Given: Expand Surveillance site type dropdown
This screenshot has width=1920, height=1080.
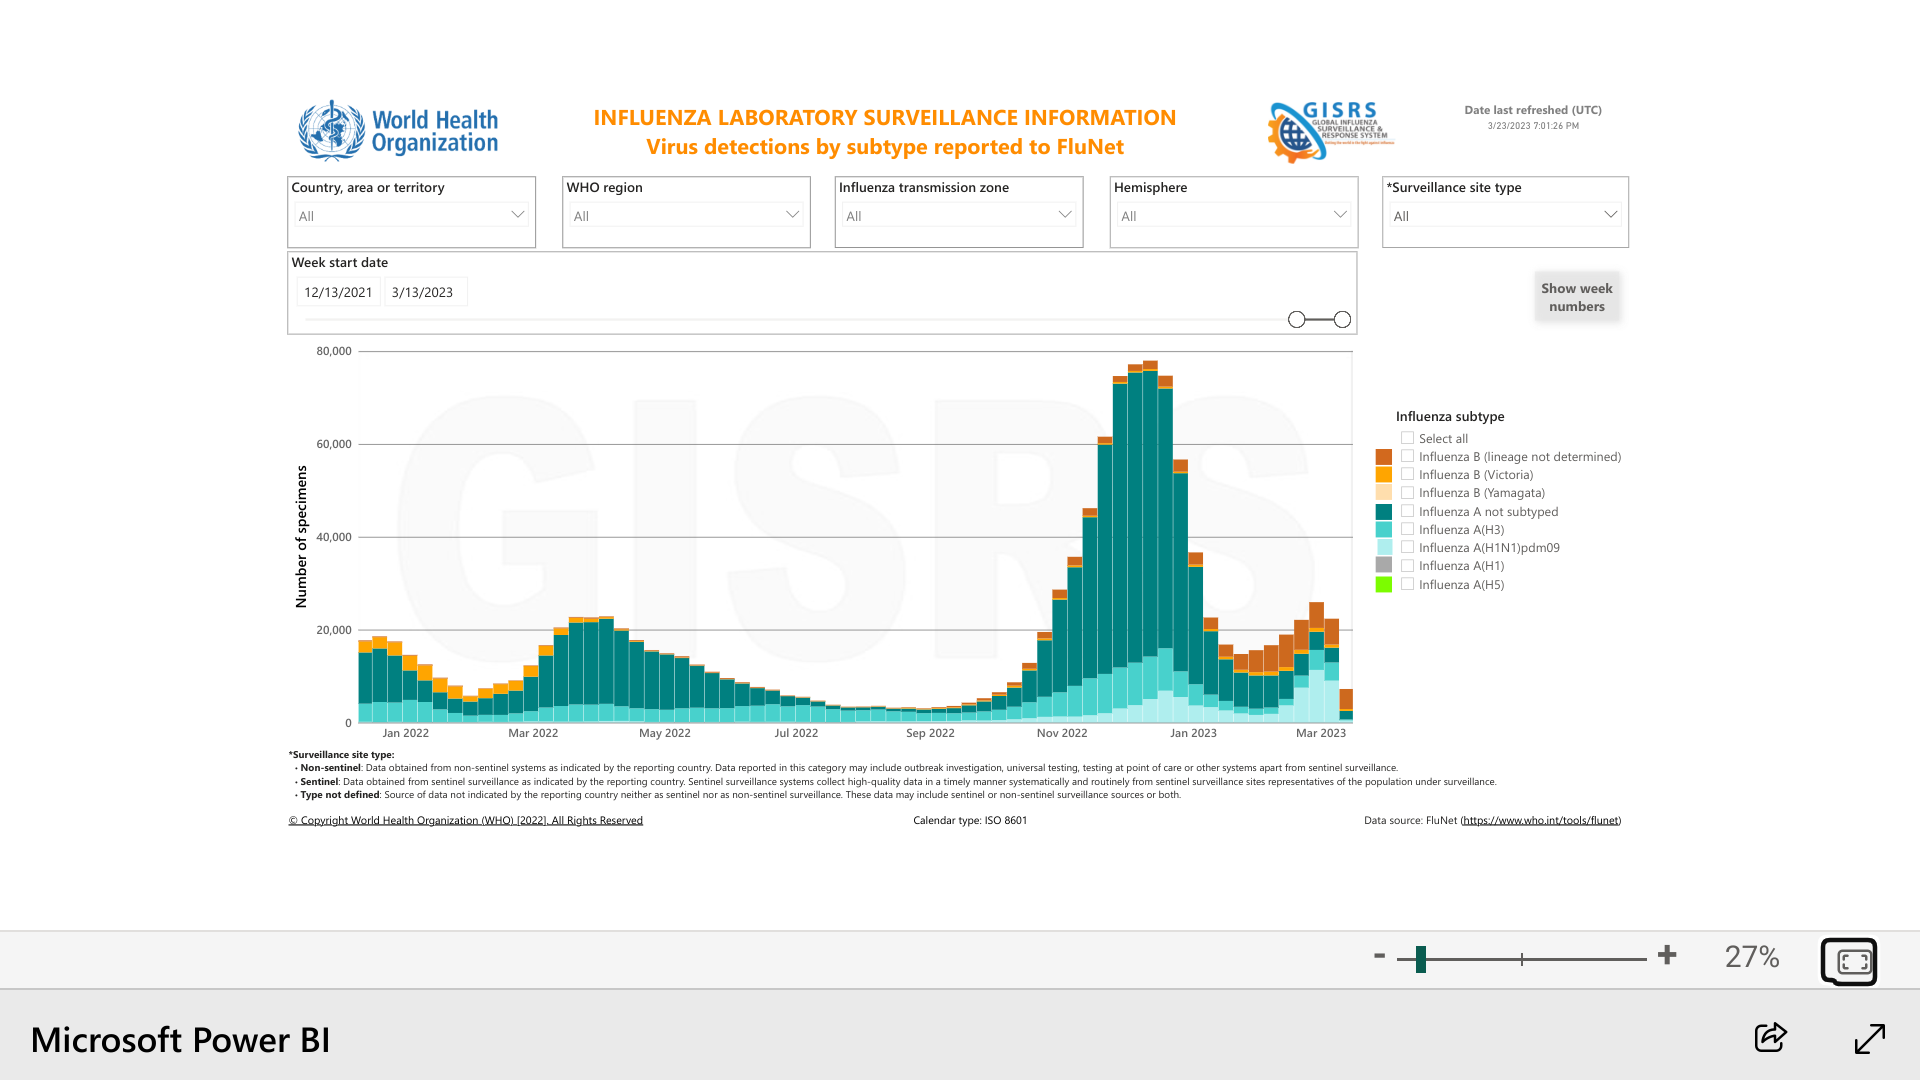Looking at the screenshot, I should [x=1504, y=215].
